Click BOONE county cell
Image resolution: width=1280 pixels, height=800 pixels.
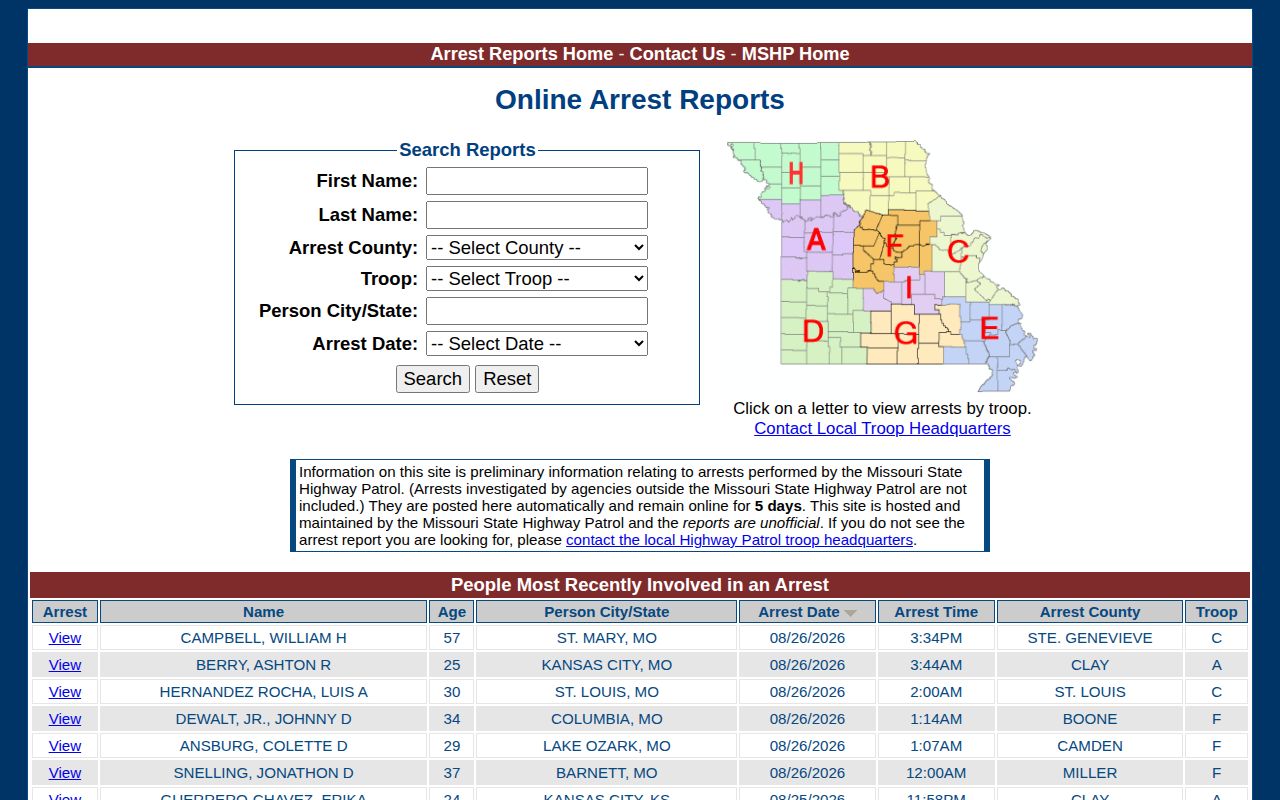pyautogui.click(x=1090, y=719)
